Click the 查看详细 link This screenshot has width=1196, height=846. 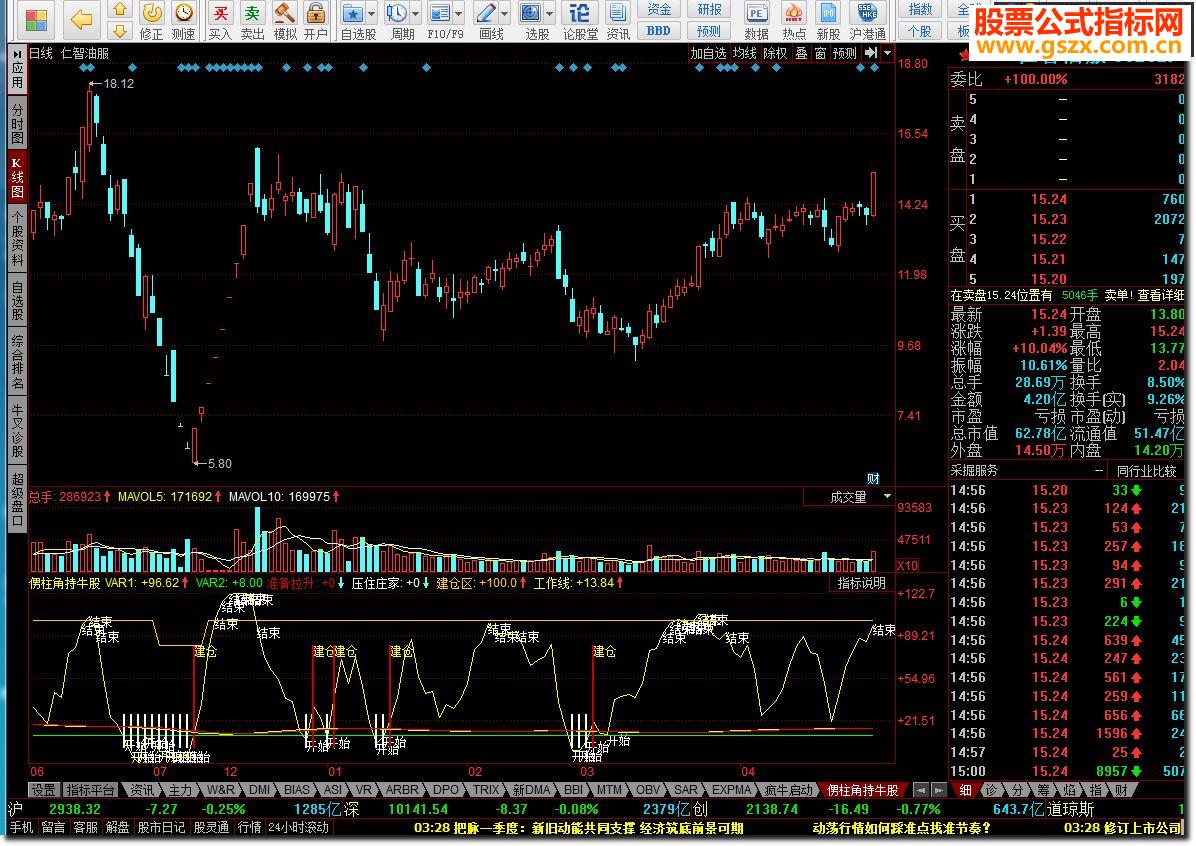(1160, 295)
